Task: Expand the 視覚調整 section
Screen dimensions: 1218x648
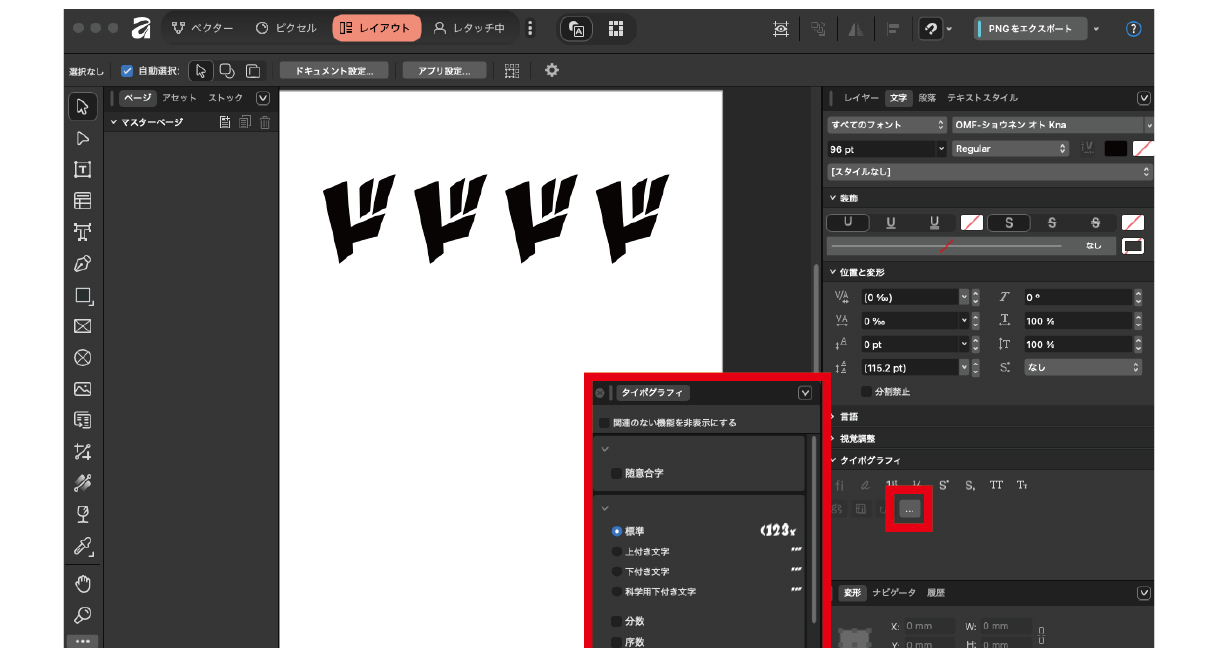Action: click(833, 438)
